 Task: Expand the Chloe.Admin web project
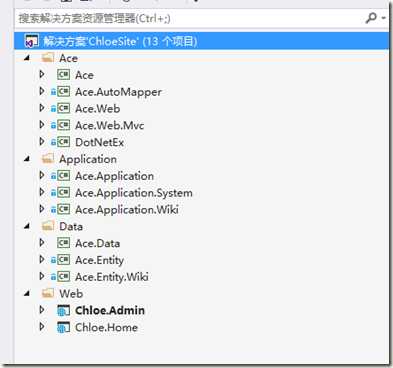point(42,310)
